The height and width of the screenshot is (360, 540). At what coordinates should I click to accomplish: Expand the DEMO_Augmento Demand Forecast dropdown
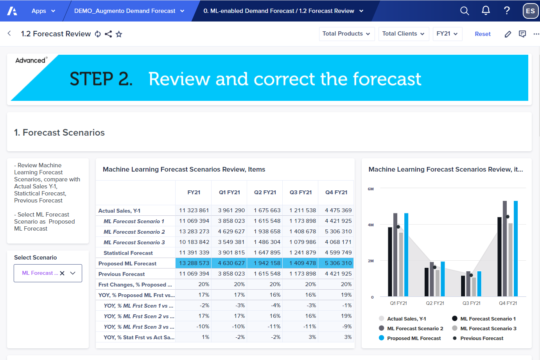(129, 11)
